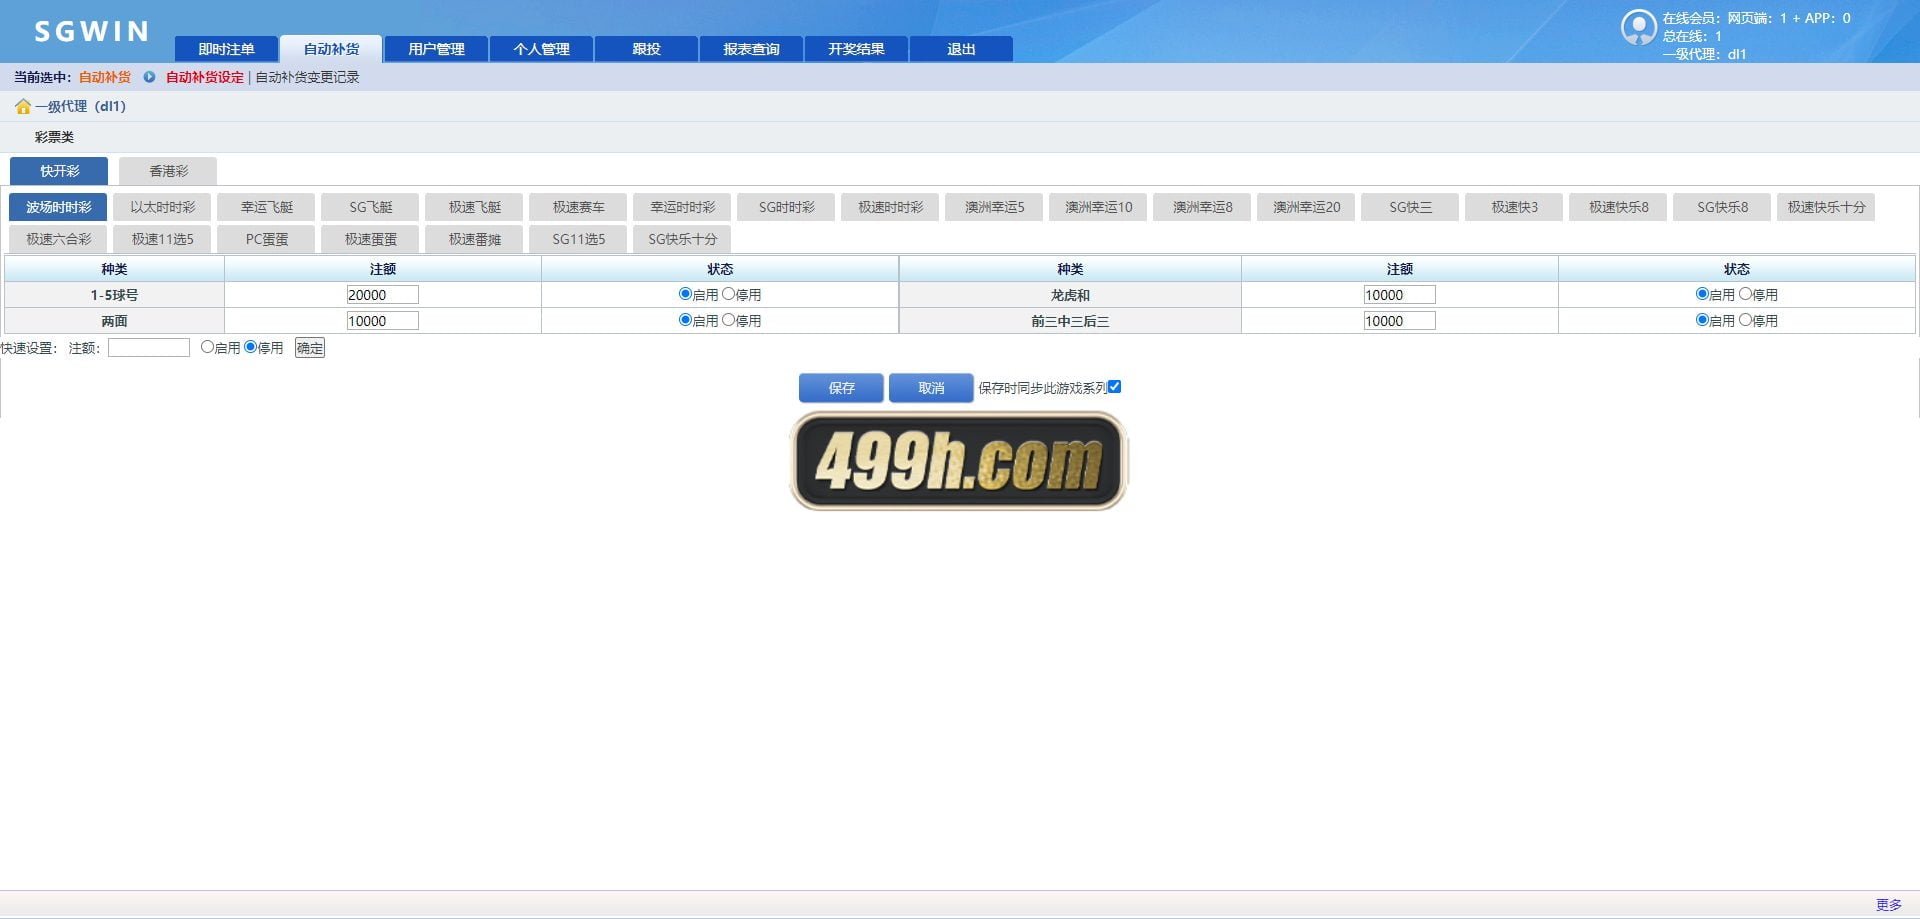The image size is (1920, 919).
Task: Select the 极速快乐十分 game tab
Action: click(x=1826, y=207)
